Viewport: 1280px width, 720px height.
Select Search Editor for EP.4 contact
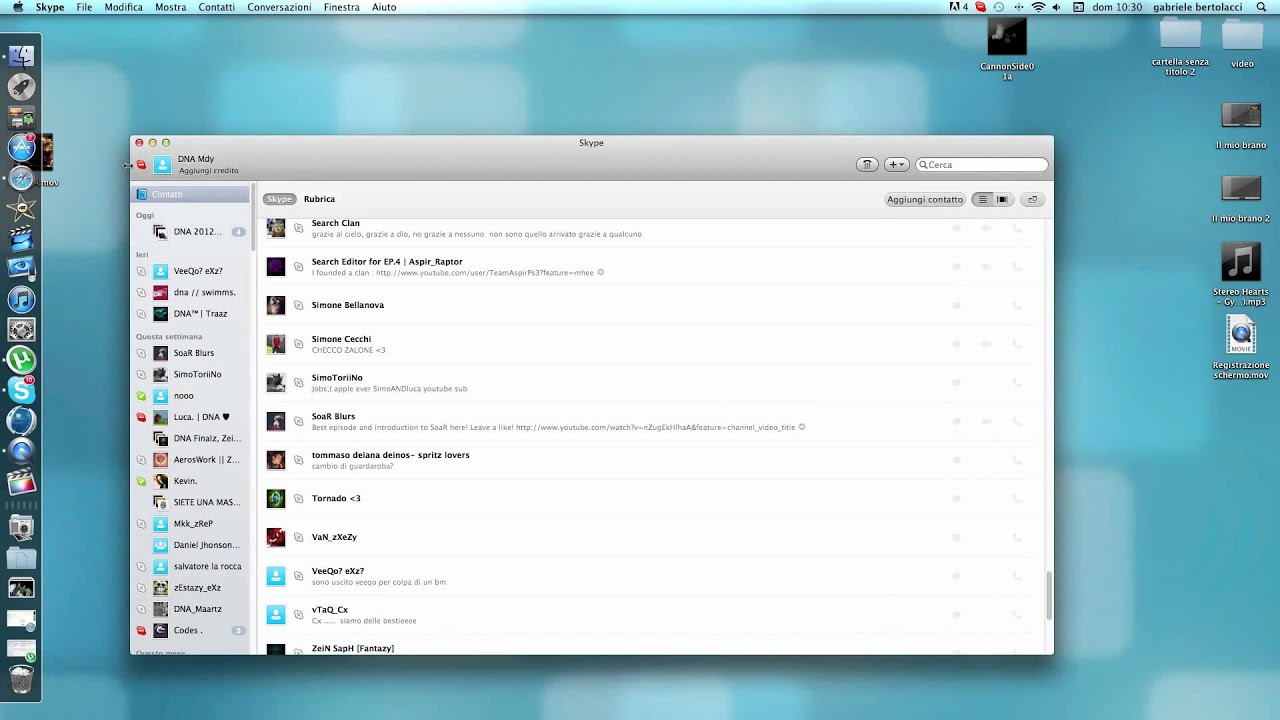point(650,267)
